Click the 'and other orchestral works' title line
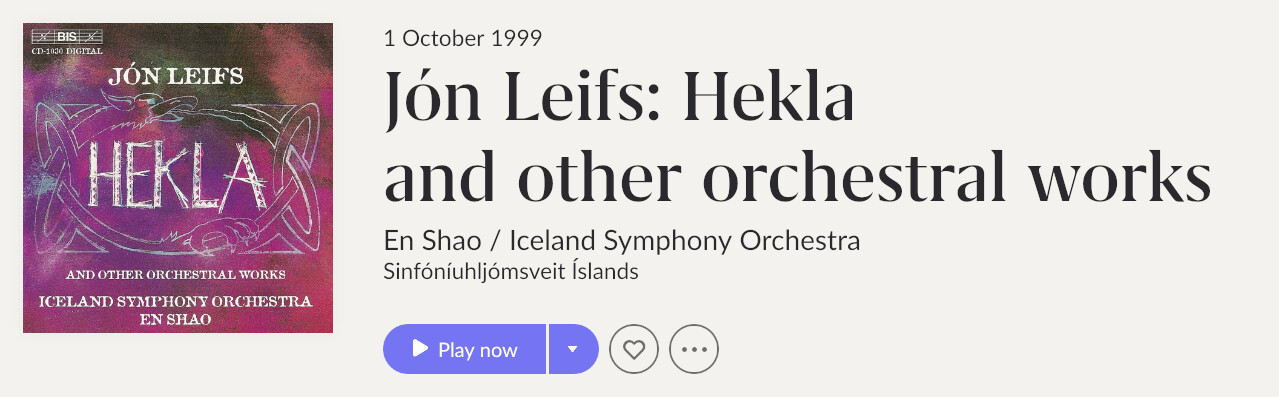Viewport: 1279px width, 397px height. (x=797, y=176)
